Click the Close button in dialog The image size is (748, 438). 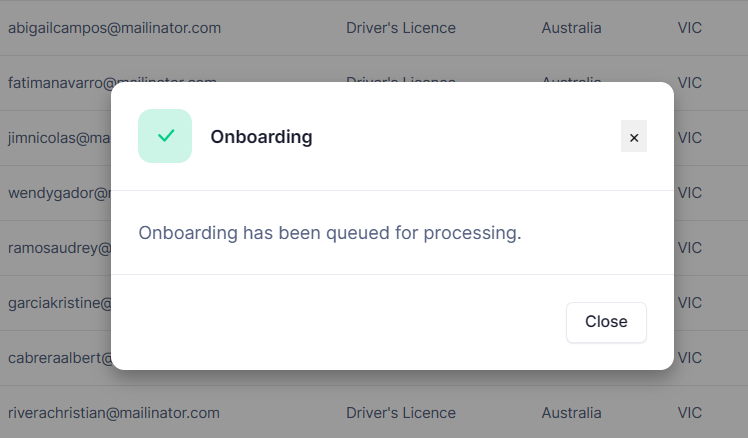coord(606,322)
